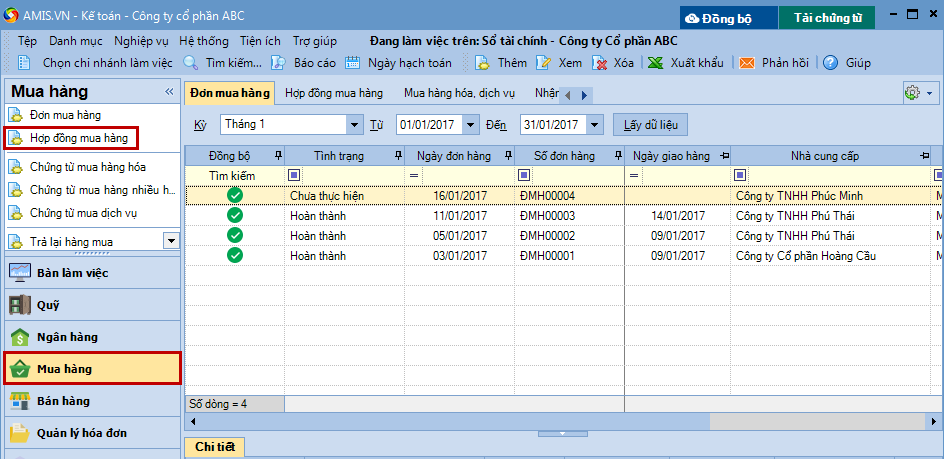Open Ngày hạch toán calendar icon

click(352, 62)
